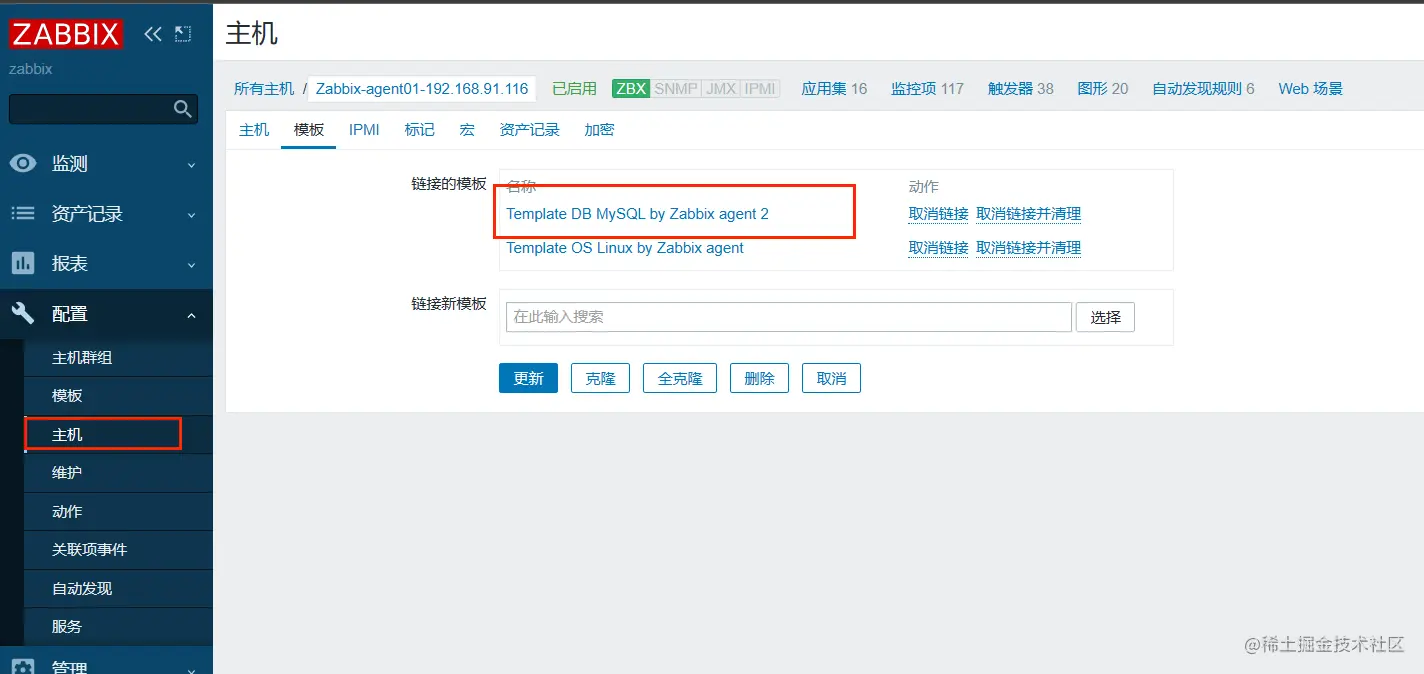Click the 已启用 status link
Viewport: 1424px width, 674px height.
[x=574, y=89]
